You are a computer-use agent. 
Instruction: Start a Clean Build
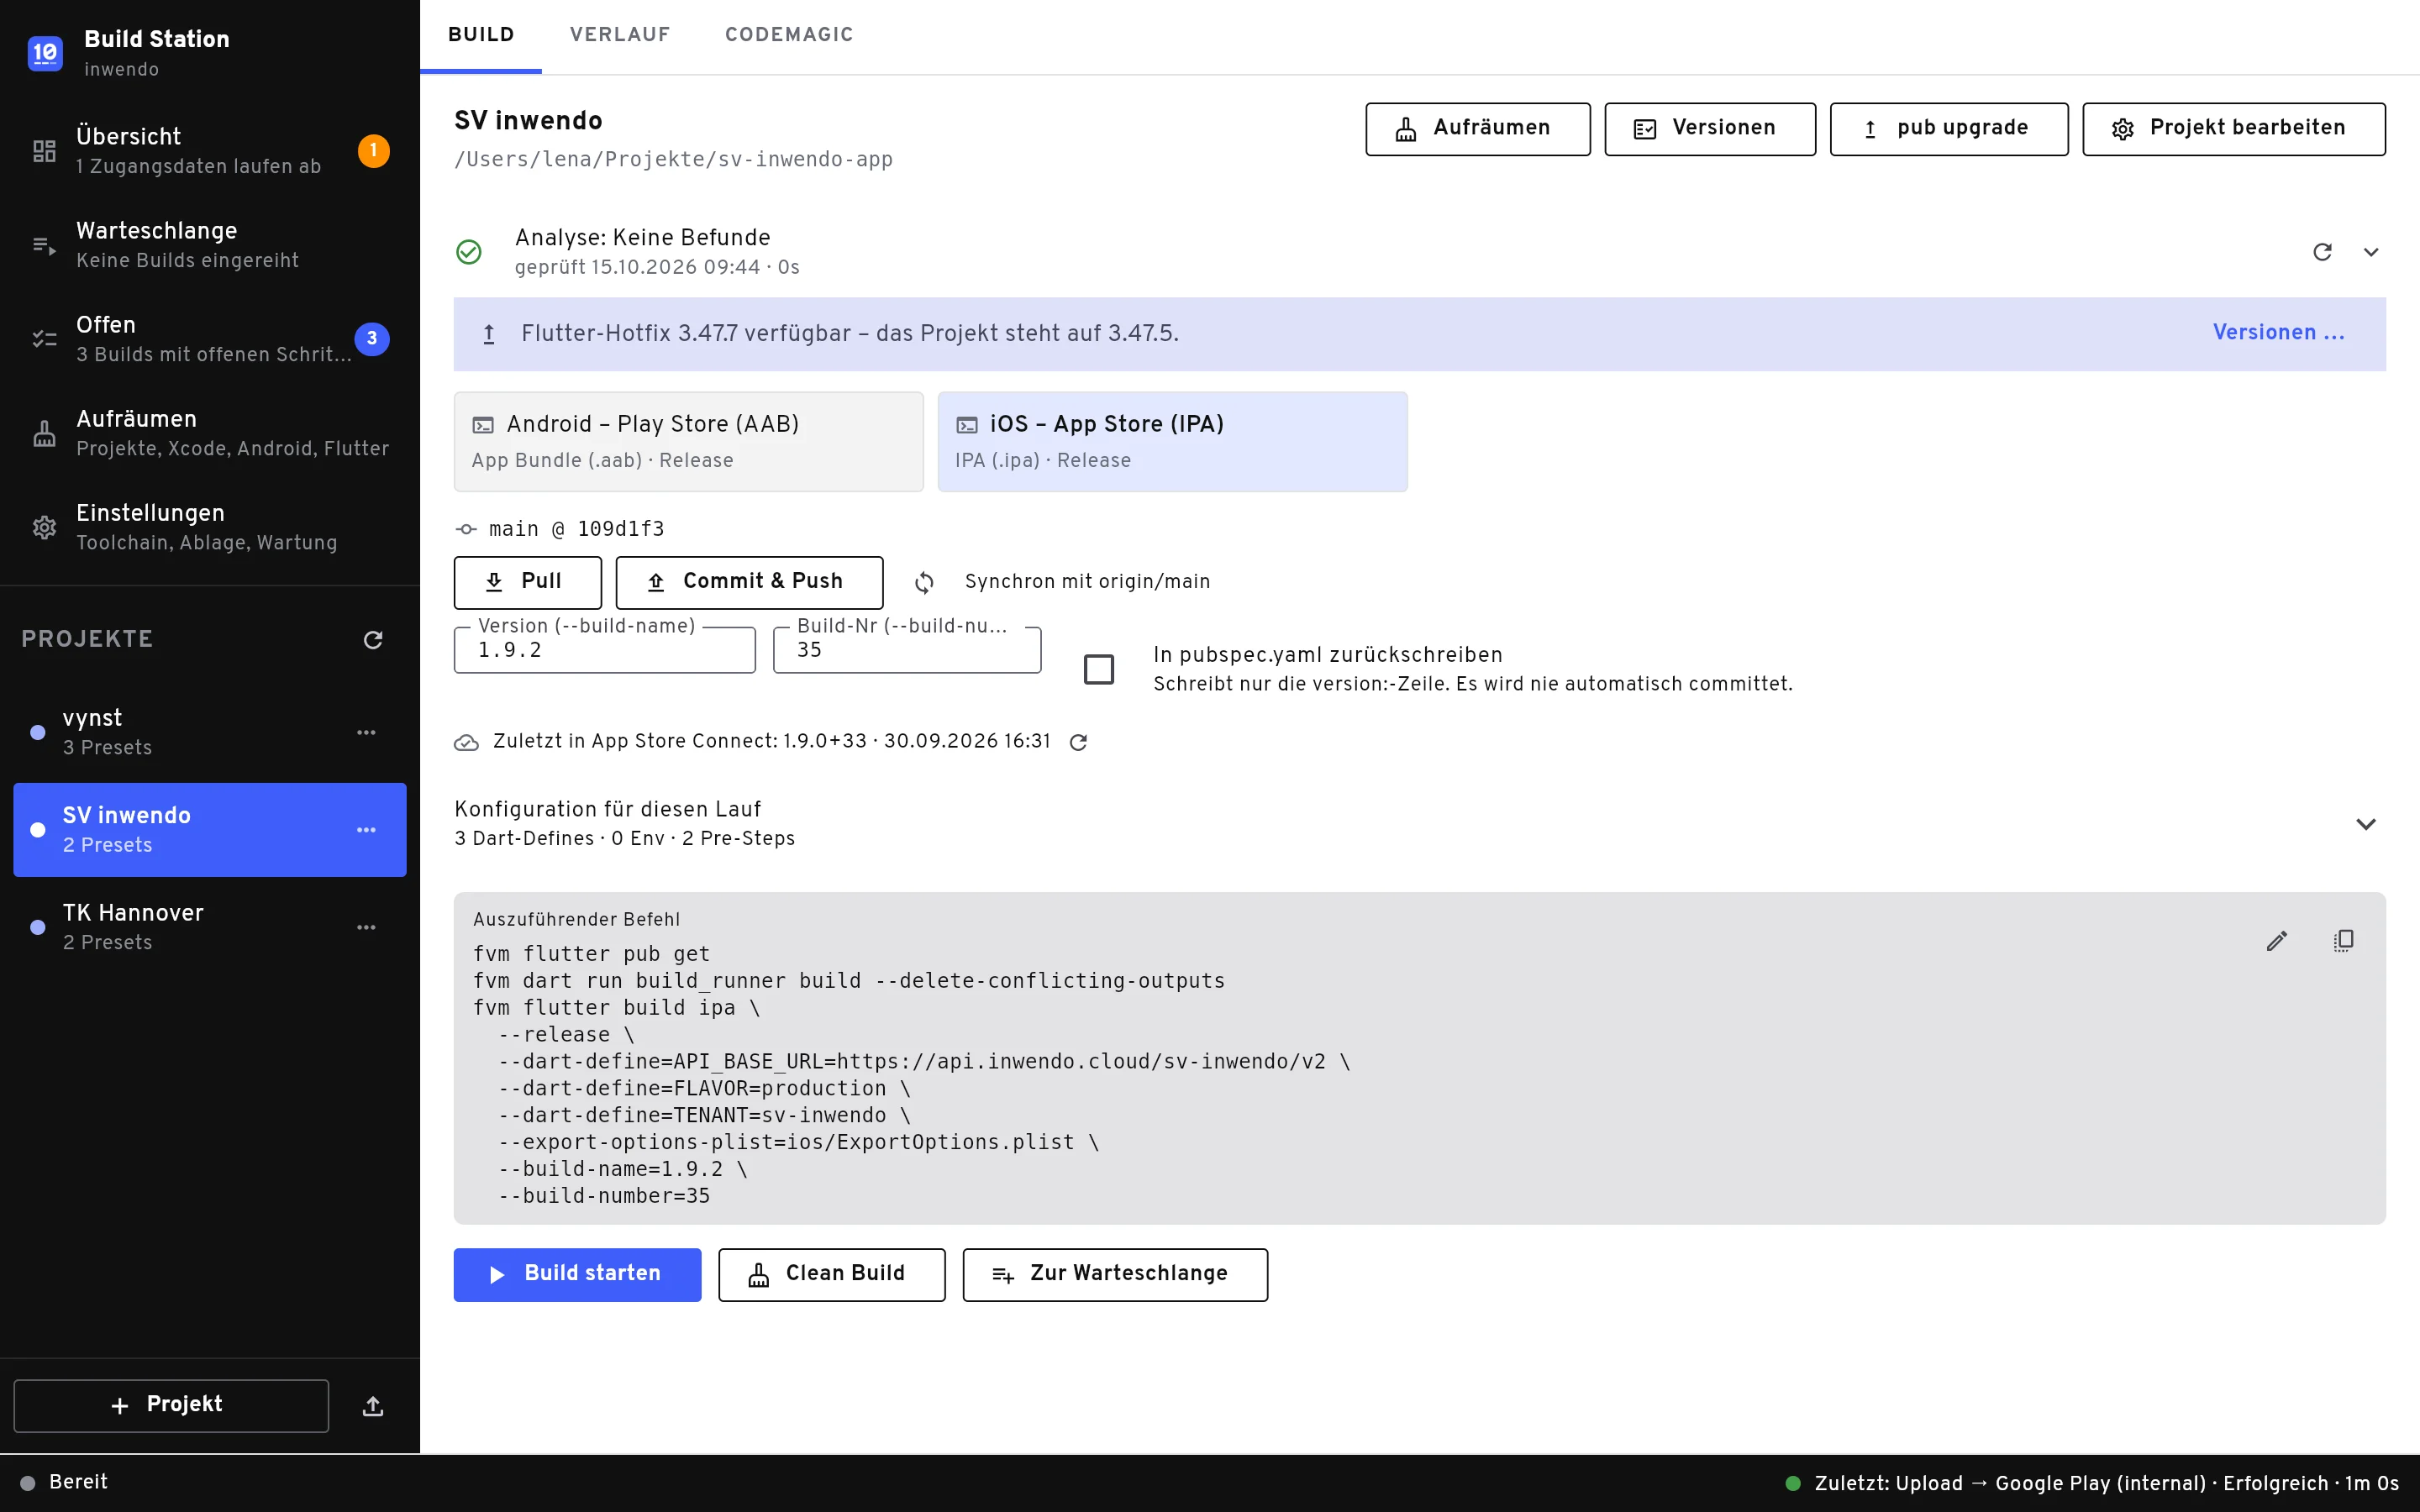[x=831, y=1275]
